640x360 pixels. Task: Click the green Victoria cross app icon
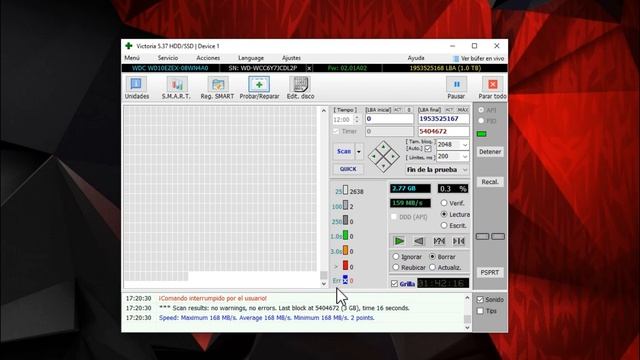[x=129, y=46]
